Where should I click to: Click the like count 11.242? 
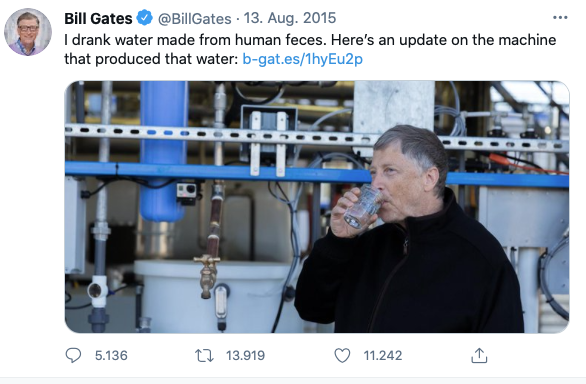383,356
